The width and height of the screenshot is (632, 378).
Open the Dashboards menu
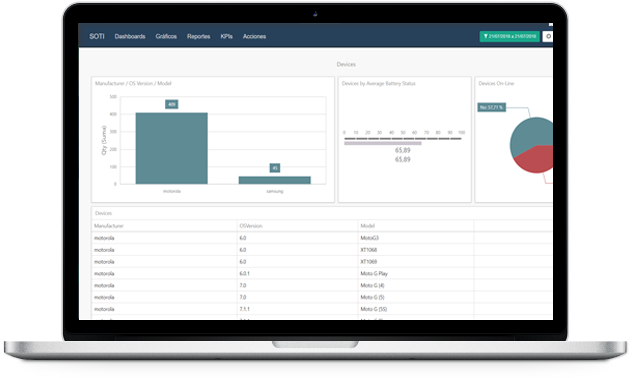(x=130, y=36)
